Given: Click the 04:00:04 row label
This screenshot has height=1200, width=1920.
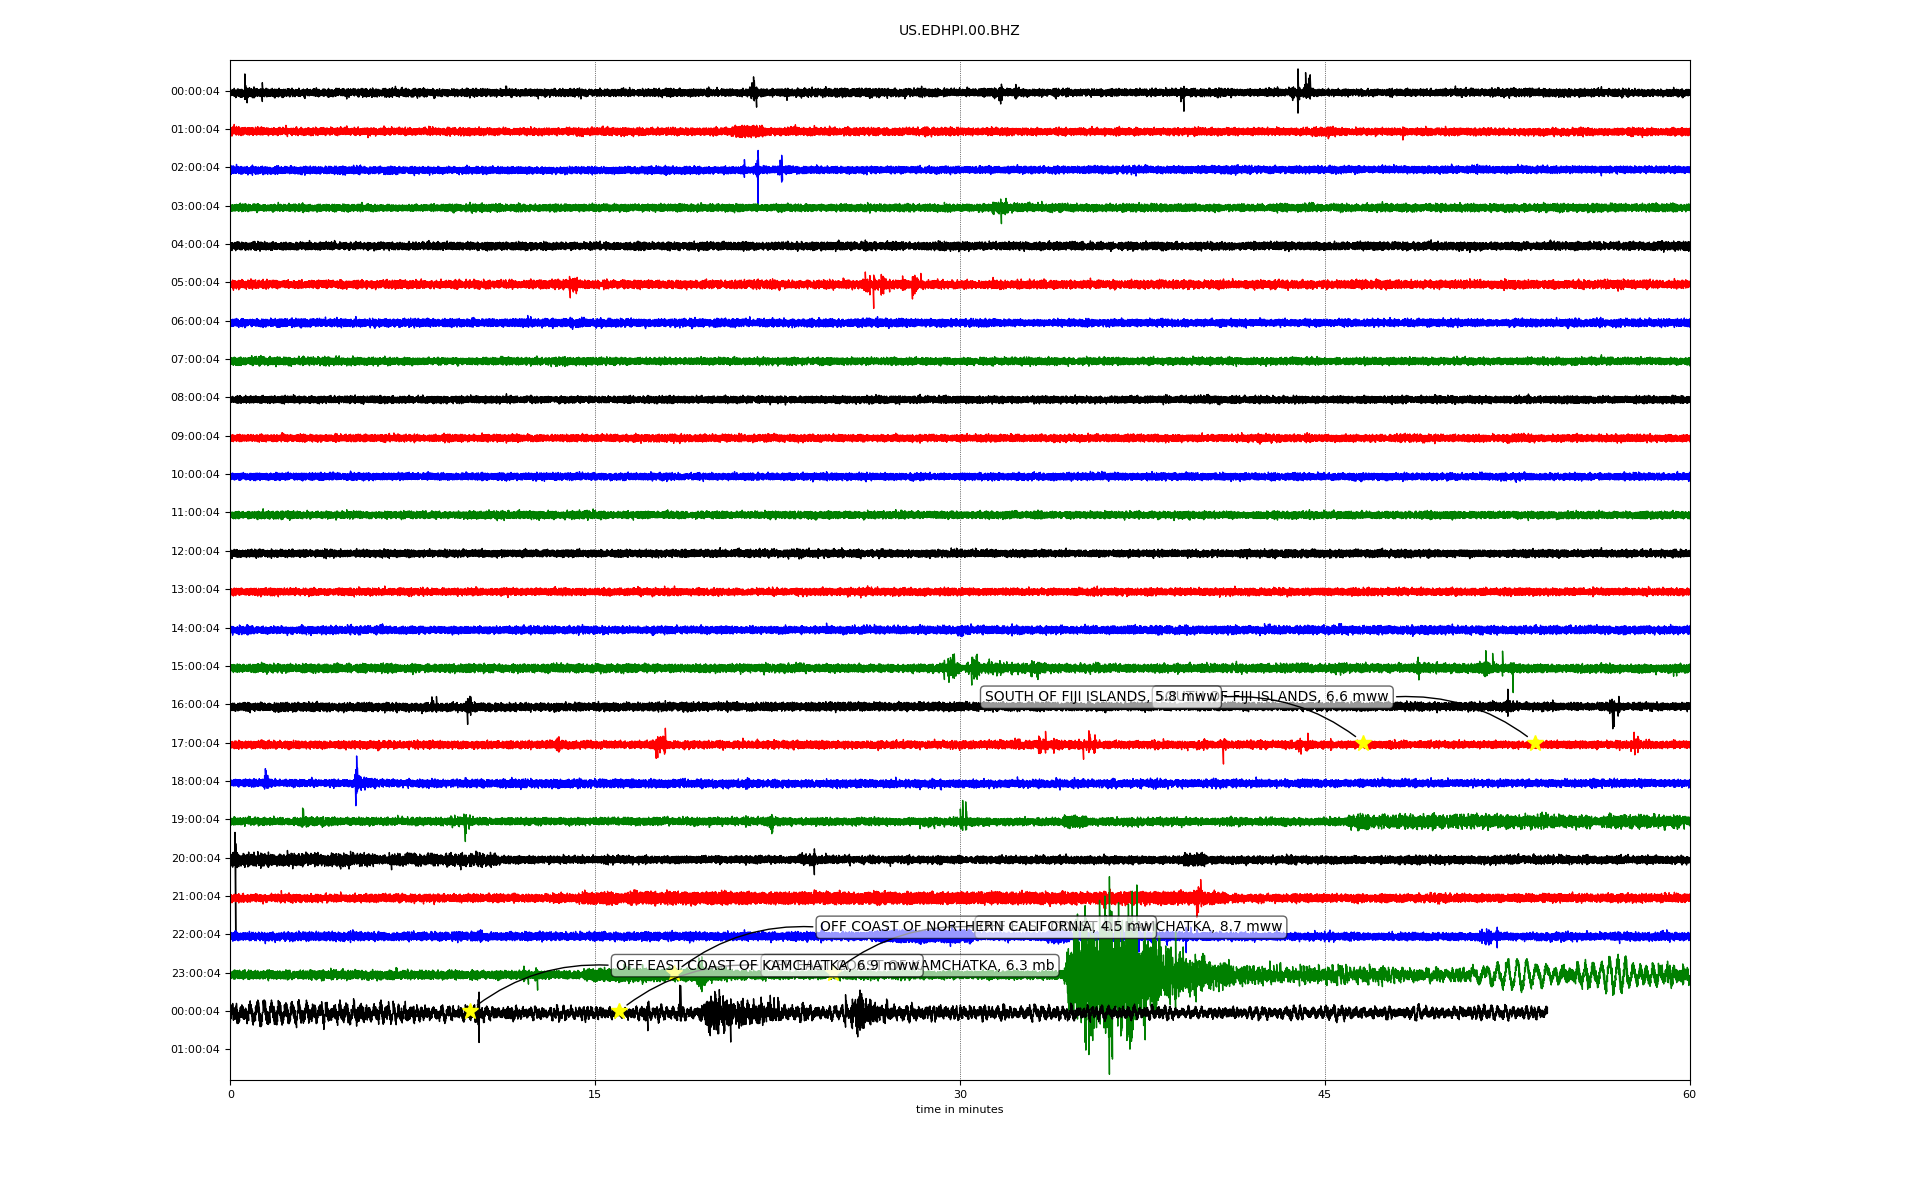Looking at the screenshot, I should 195,245.
